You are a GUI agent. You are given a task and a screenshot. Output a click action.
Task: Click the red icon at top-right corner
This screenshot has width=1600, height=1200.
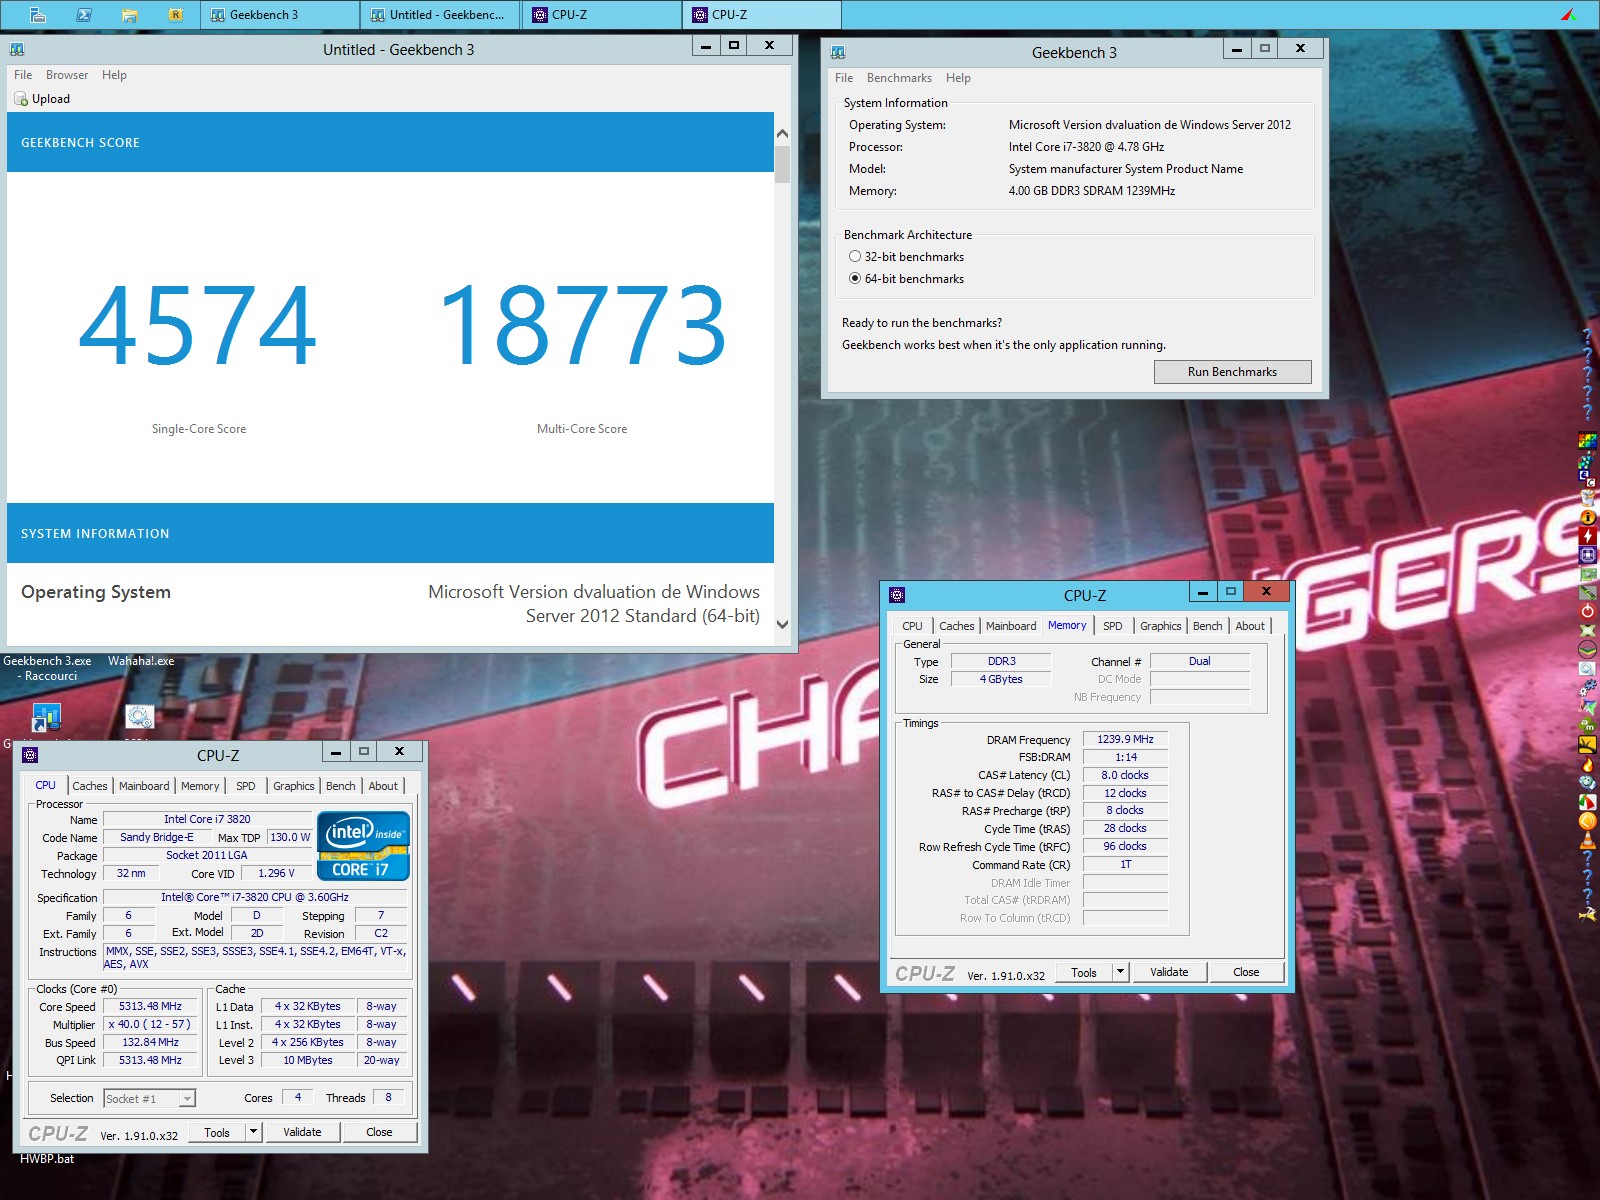pyautogui.click(x=1569, y=14)
